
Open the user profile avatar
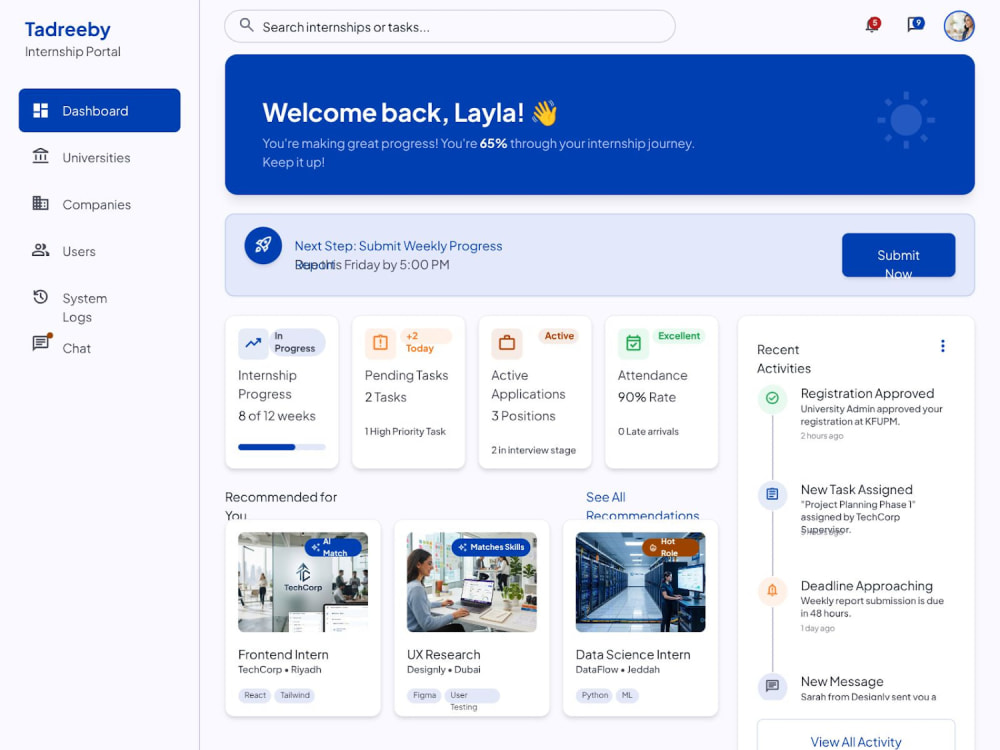pos(959,26)
